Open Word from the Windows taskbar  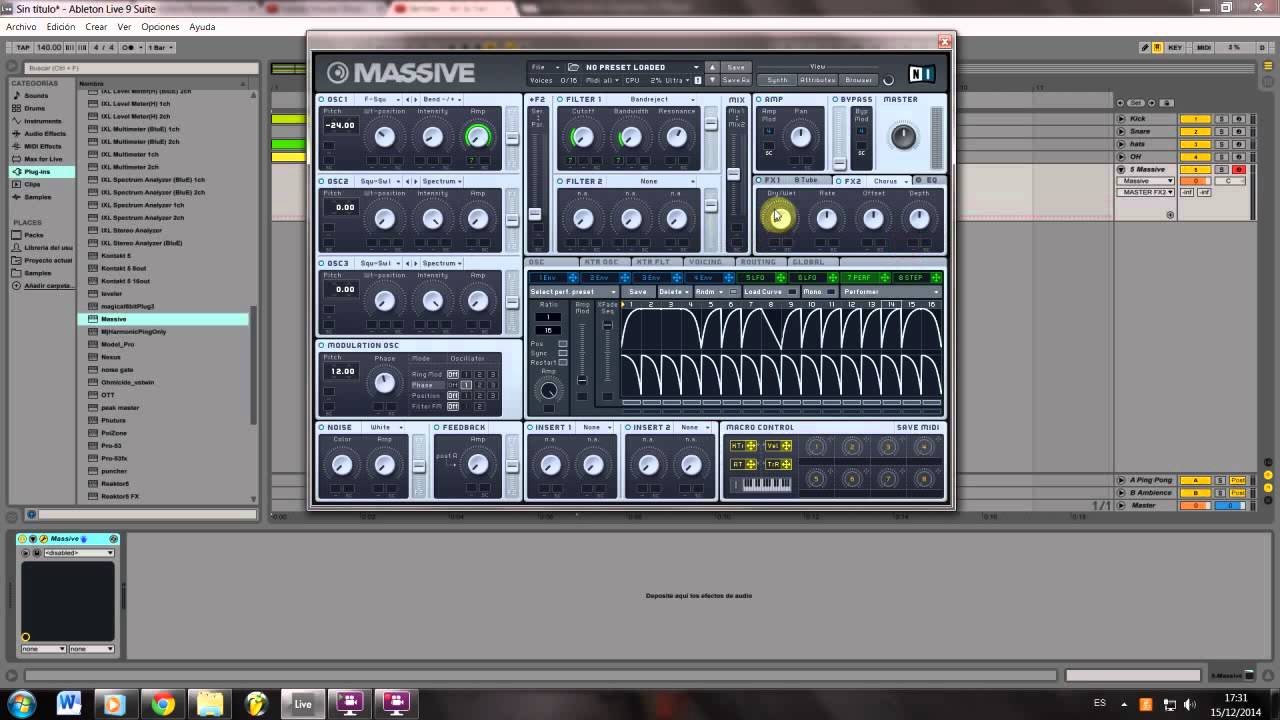[69, 704]
